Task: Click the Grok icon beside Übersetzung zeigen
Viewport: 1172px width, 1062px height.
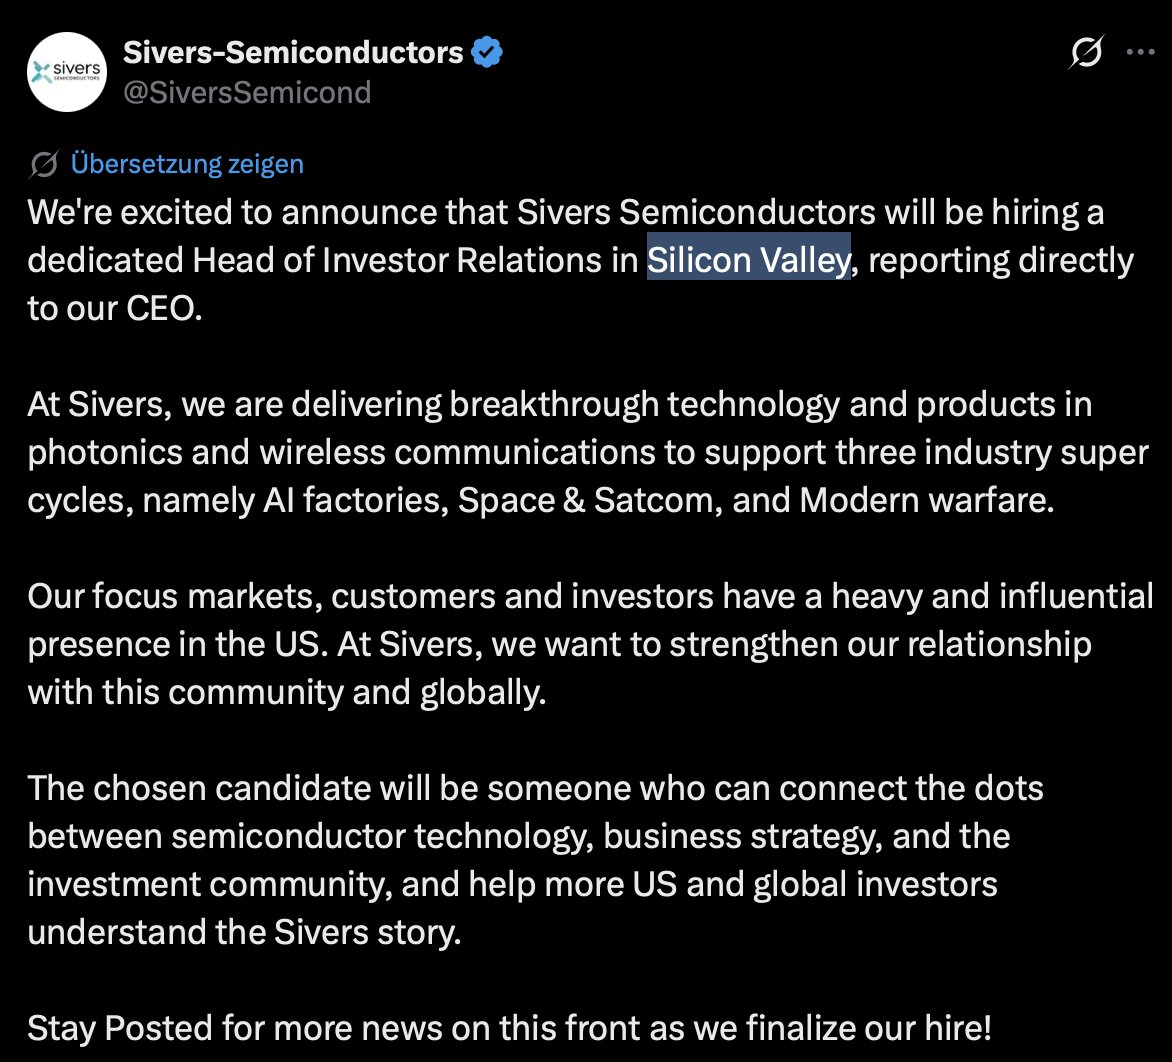Action: point(44,164)
